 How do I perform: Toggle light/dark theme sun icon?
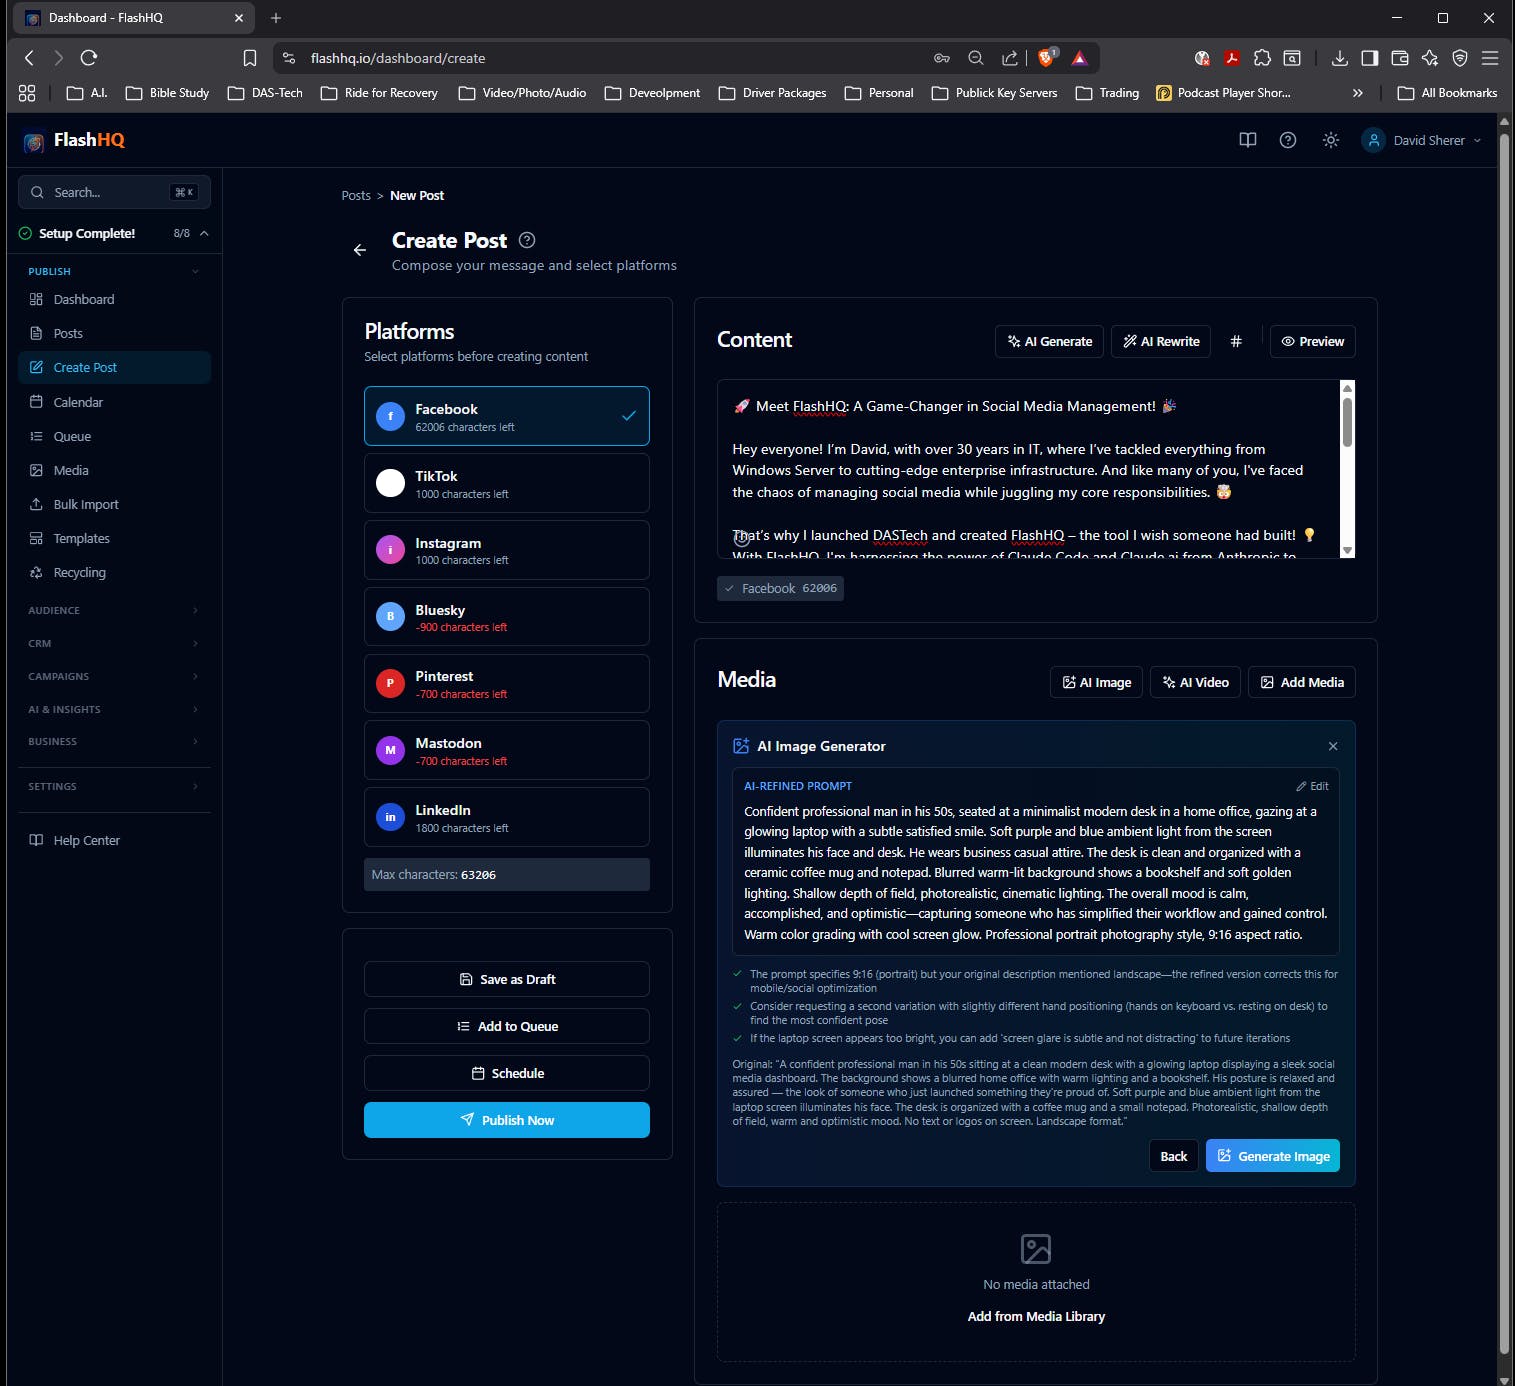pos(1330,140)
